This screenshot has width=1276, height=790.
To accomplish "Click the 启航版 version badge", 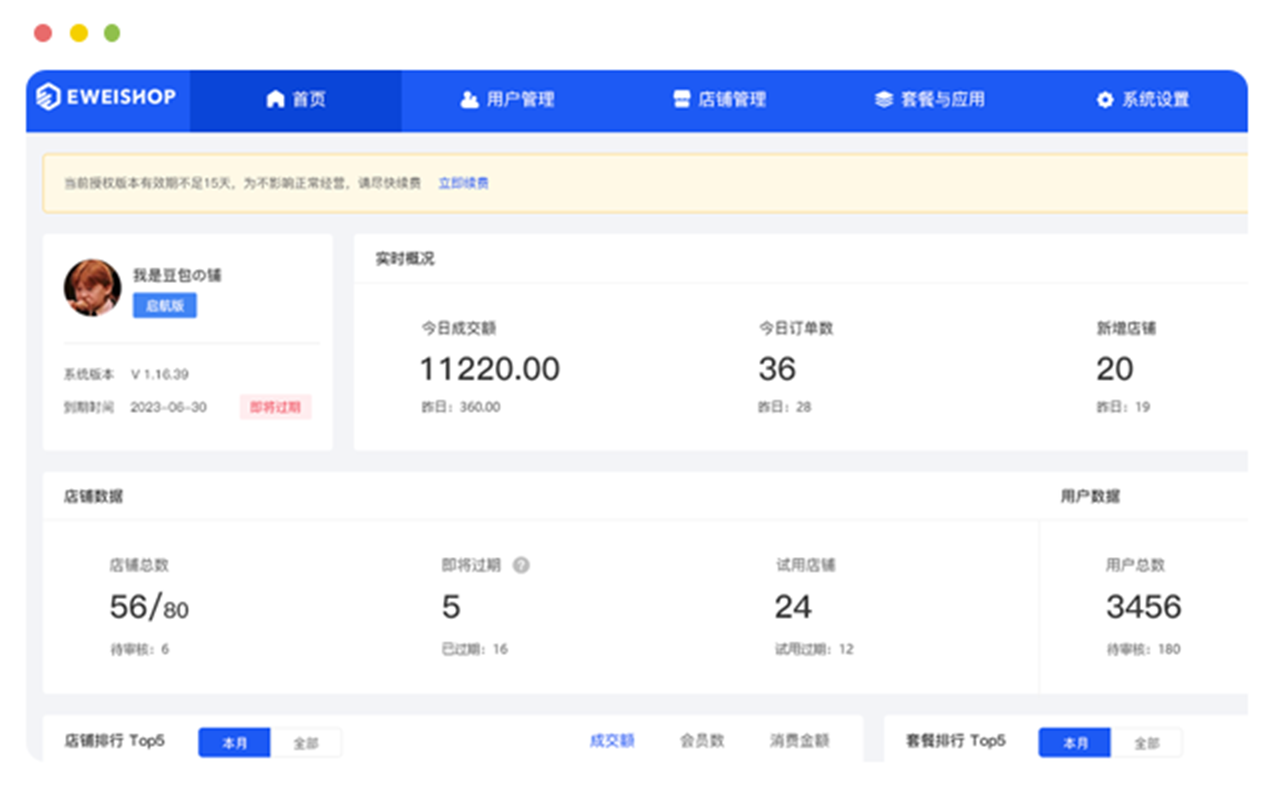I will 165,306.
